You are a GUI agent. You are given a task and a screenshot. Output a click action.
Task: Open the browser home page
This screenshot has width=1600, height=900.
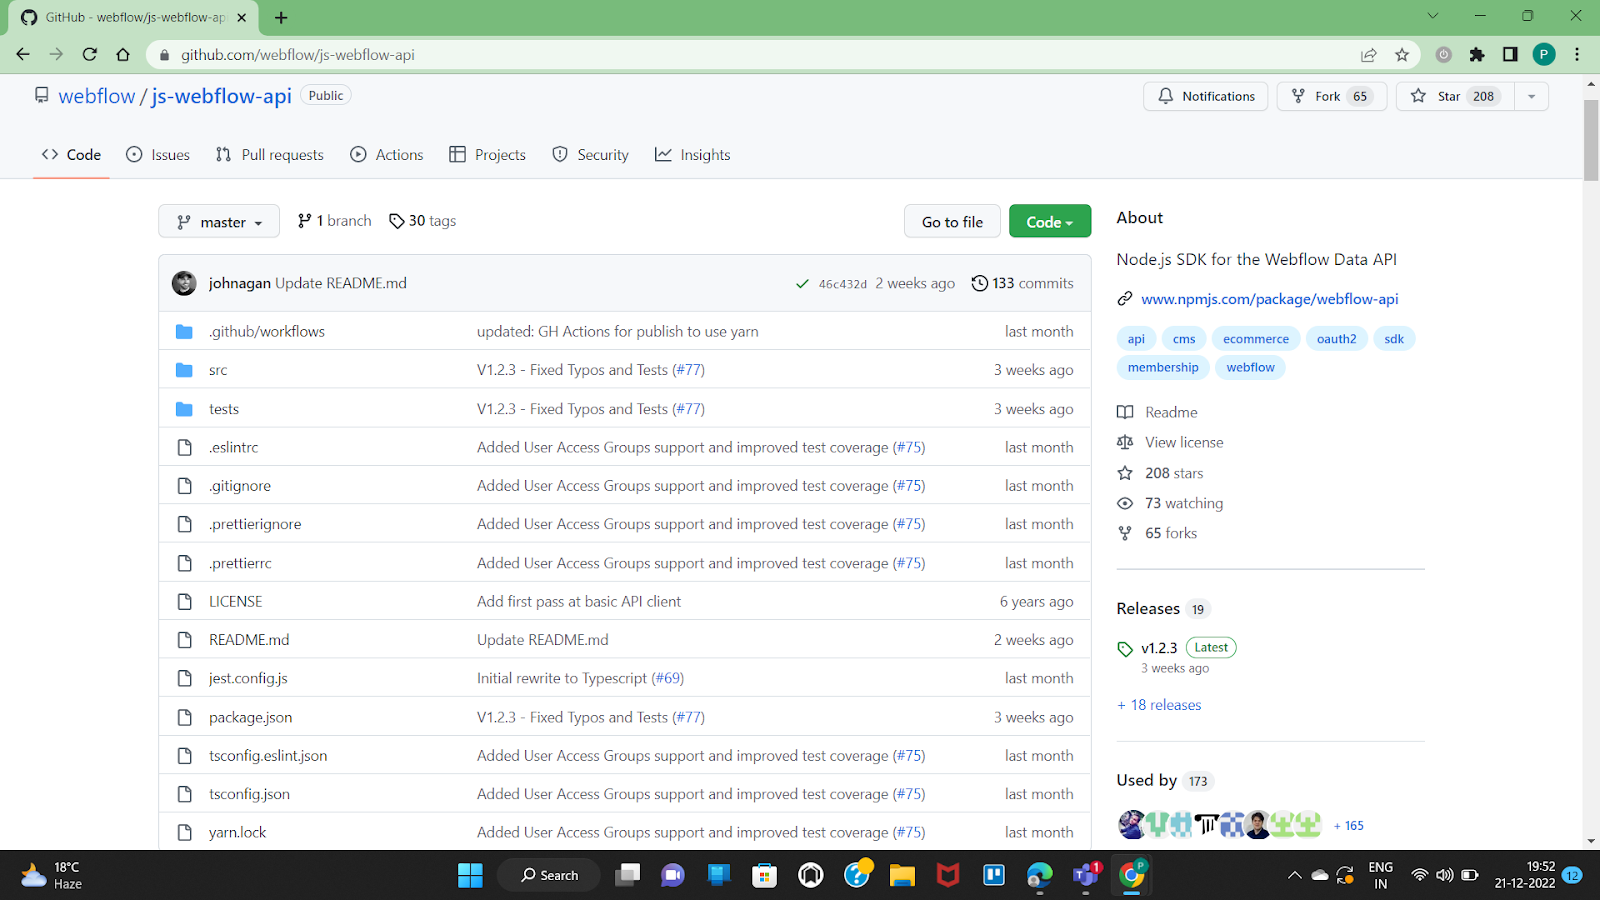(x=123, y=55)
